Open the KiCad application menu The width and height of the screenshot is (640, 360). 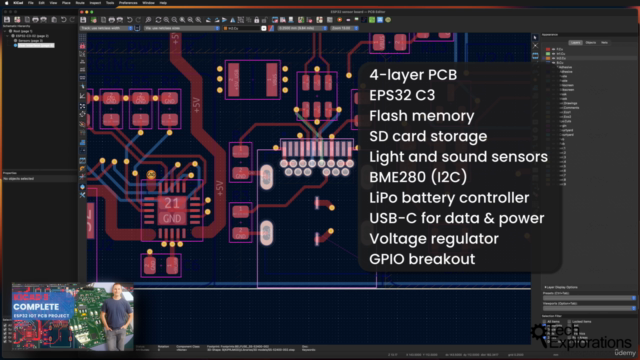coord(18,3)
